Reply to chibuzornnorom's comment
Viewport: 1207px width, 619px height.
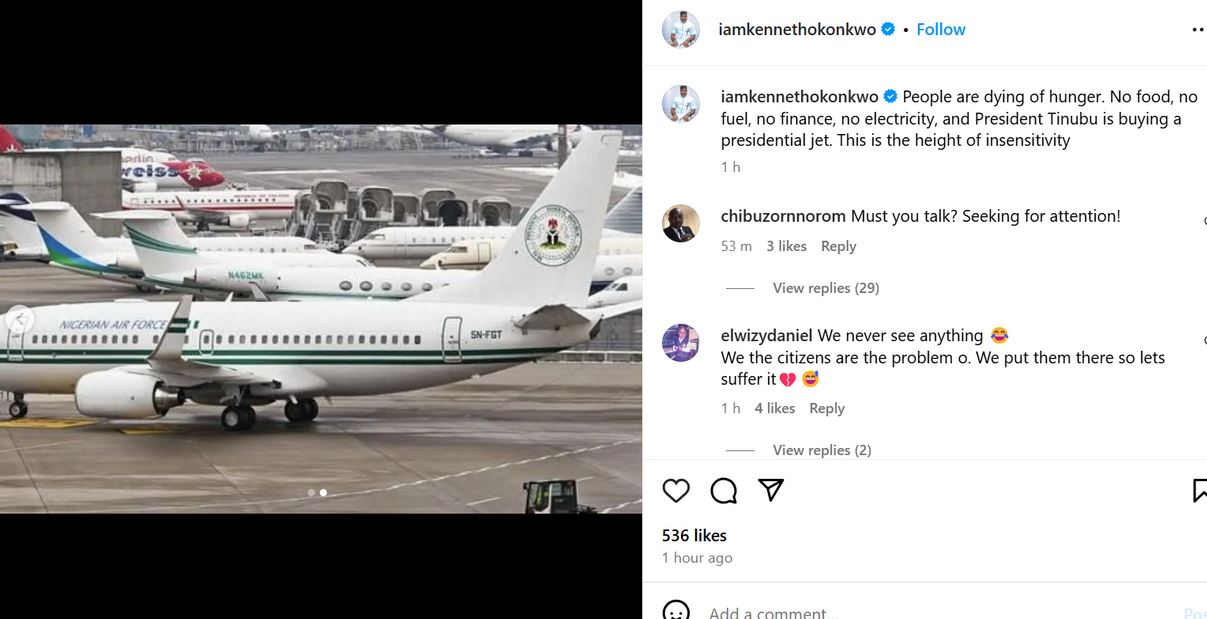point(838,246)
